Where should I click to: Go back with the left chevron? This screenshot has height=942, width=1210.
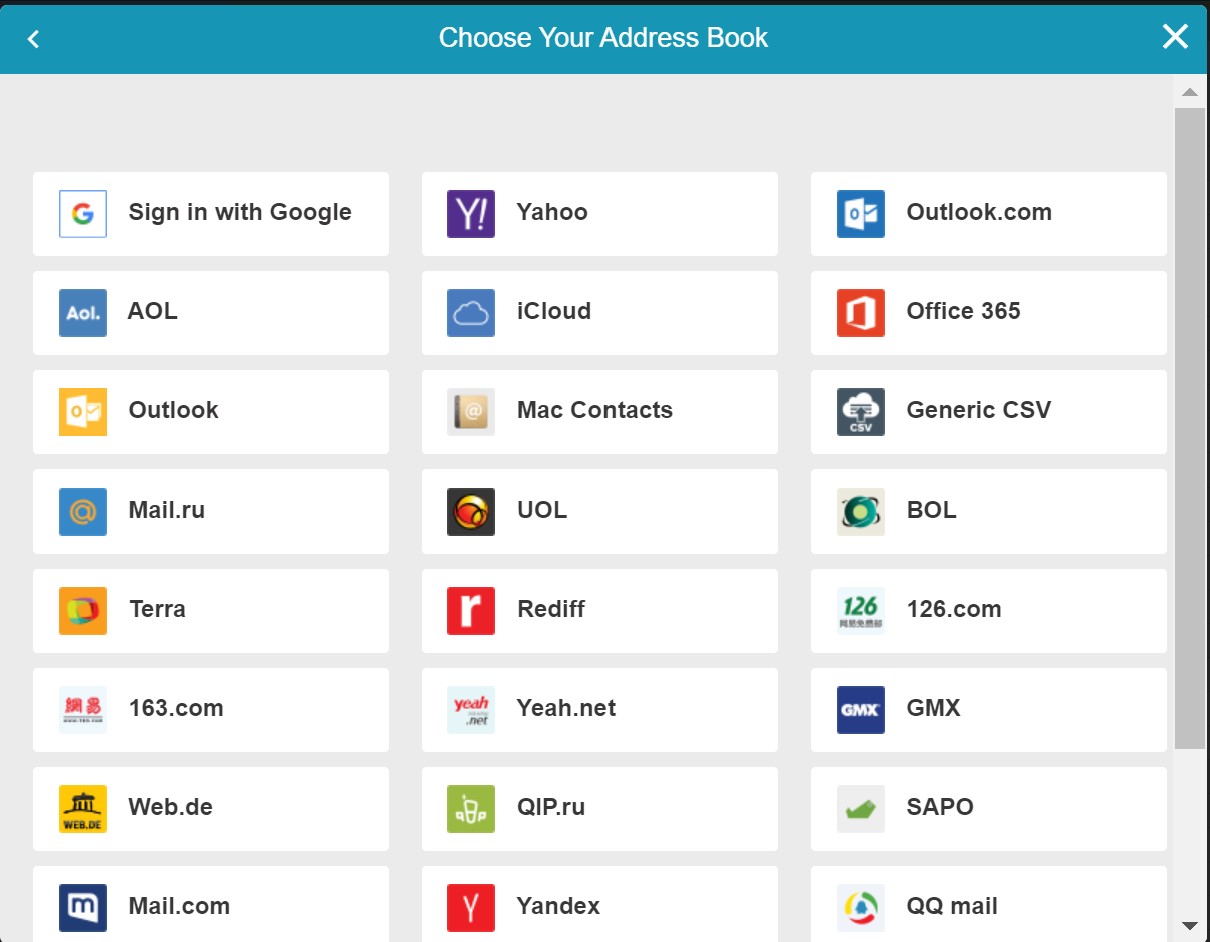[x=34, y=38]
